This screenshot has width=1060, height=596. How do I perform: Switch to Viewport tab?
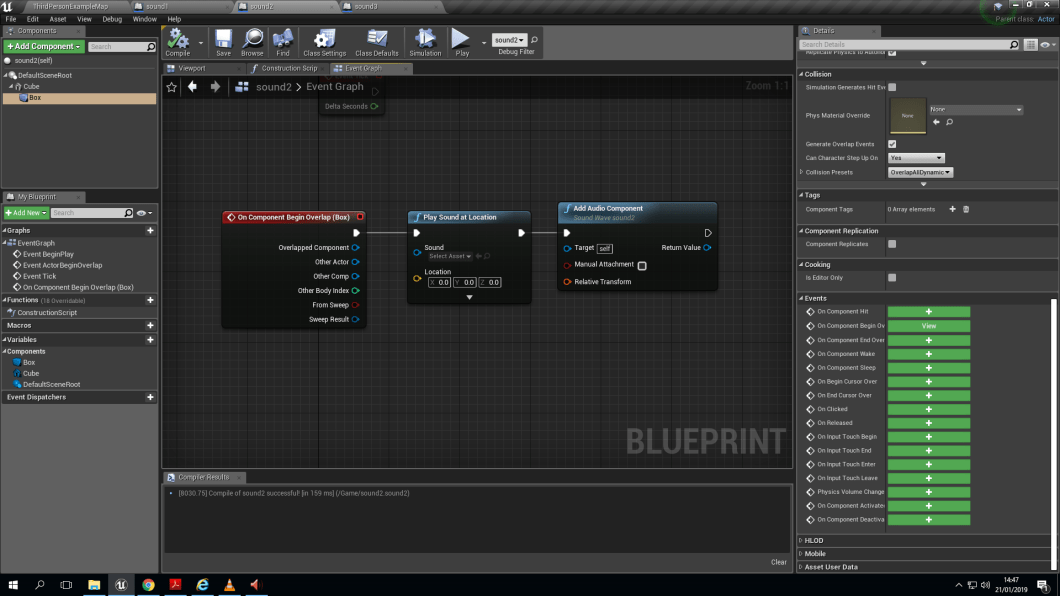192,68
